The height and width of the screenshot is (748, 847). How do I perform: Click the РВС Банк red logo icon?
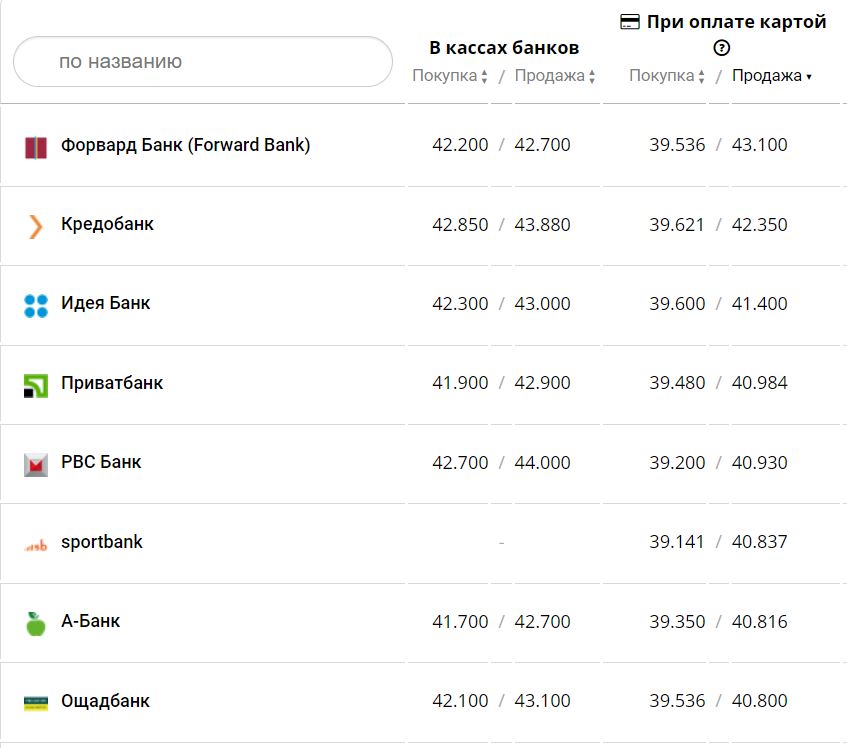pyautogui.click(x=36, y=464)
